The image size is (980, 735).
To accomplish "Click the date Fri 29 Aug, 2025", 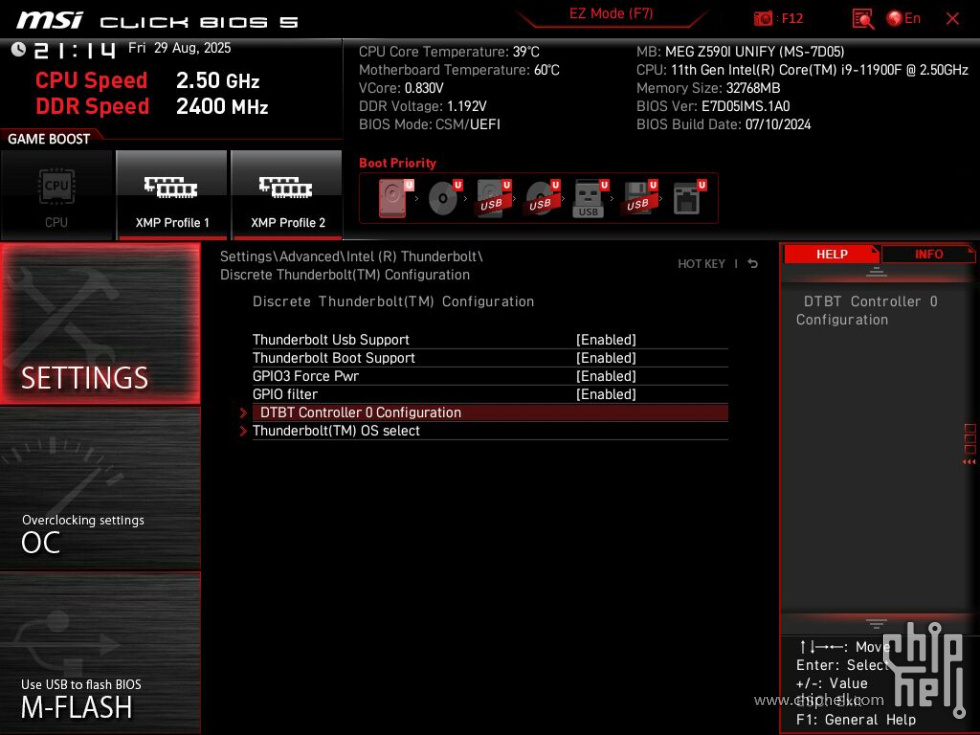I will tap(179, 48).
